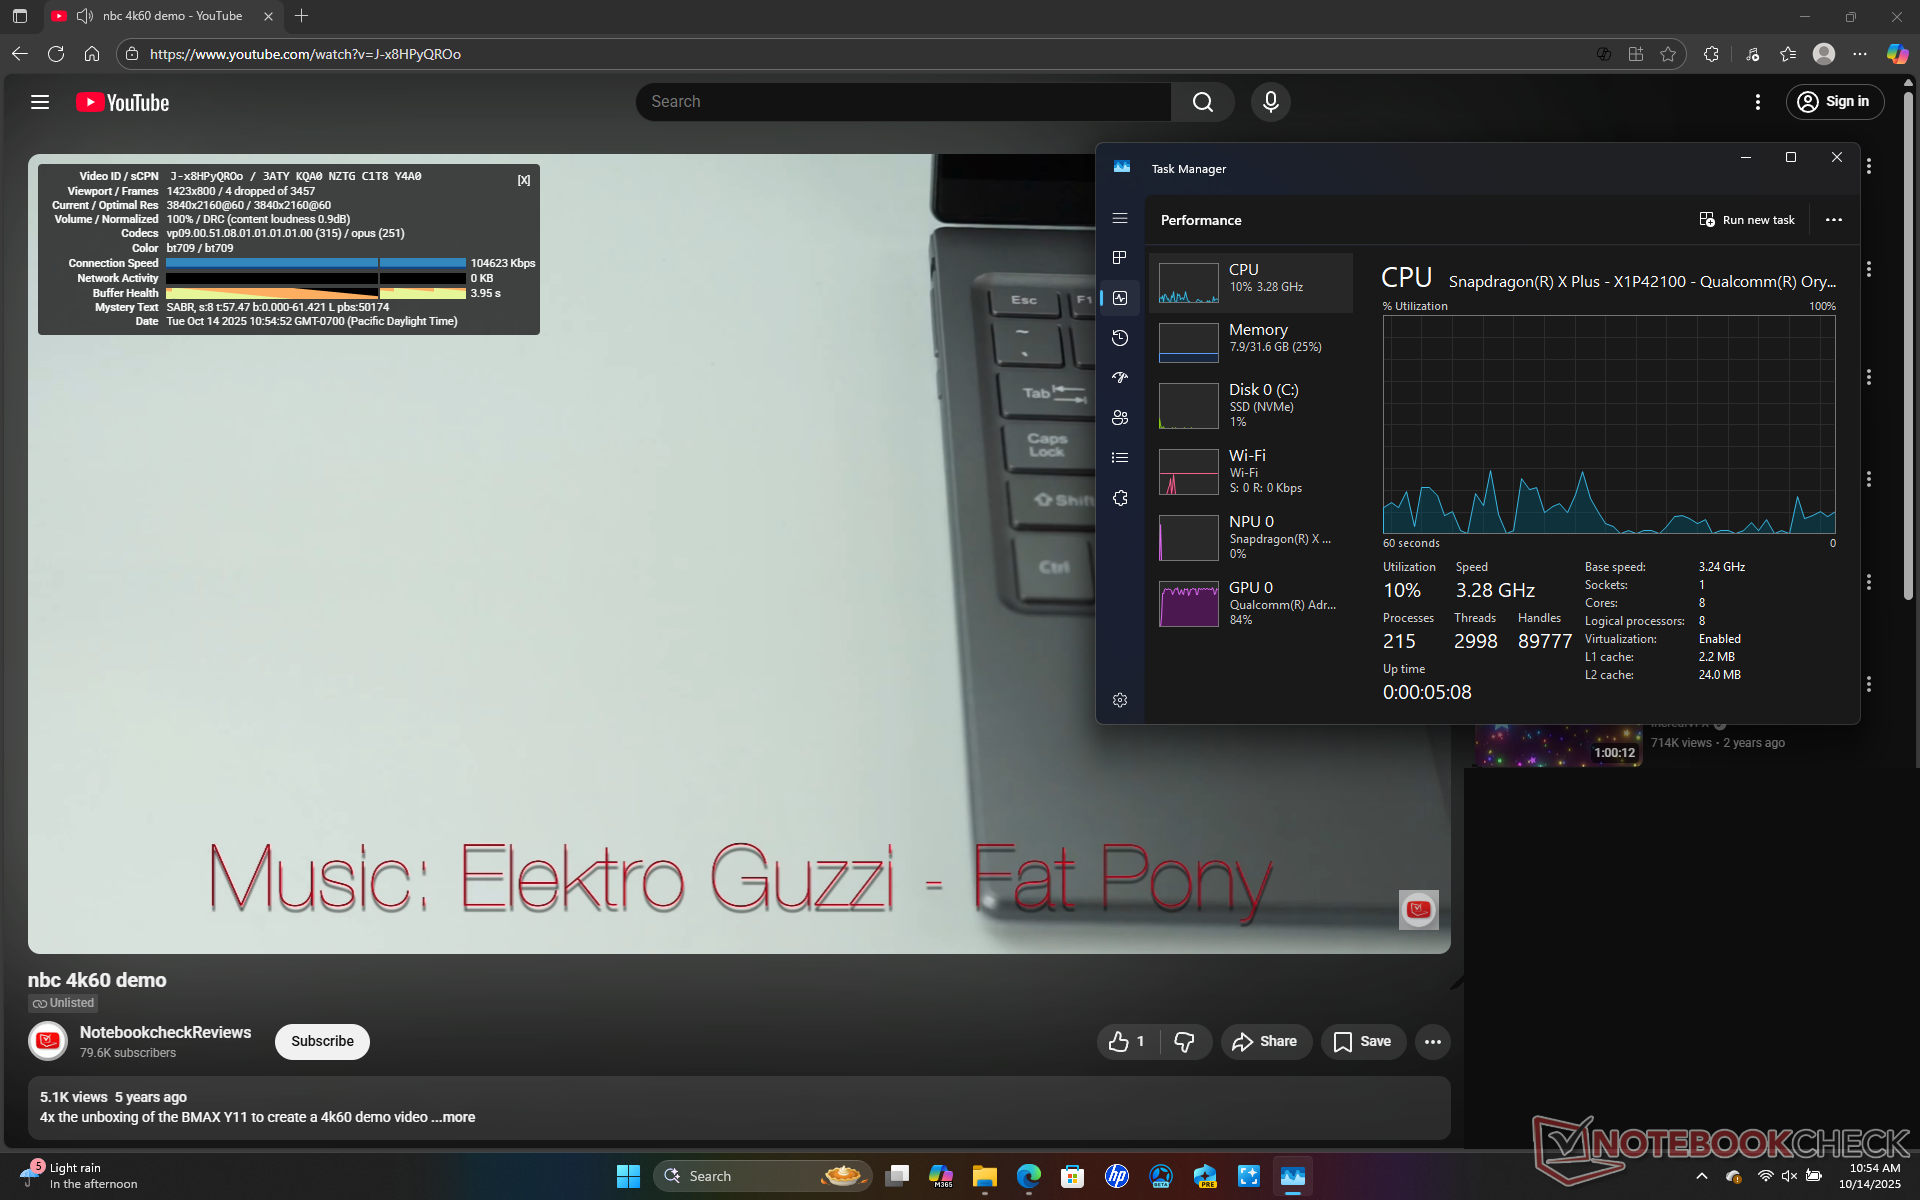Open Task Manager Processes page icon

point(1120,258)
